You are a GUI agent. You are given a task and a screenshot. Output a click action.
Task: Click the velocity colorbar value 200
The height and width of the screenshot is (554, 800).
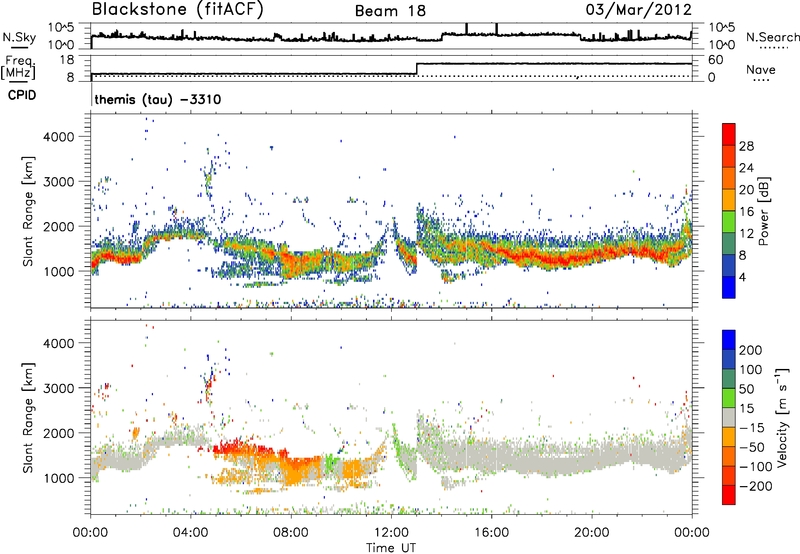coord(751,350)
